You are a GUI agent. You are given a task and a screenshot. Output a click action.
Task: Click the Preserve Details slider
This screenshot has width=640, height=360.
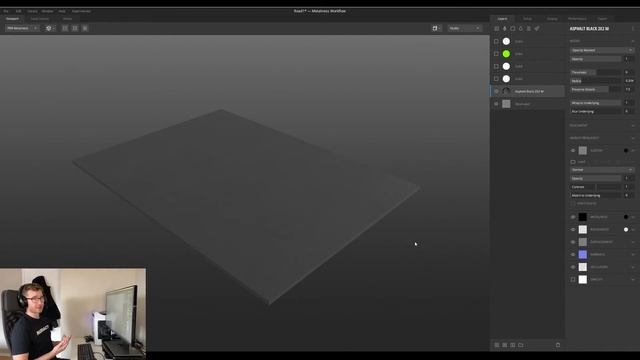coord(596,89)
